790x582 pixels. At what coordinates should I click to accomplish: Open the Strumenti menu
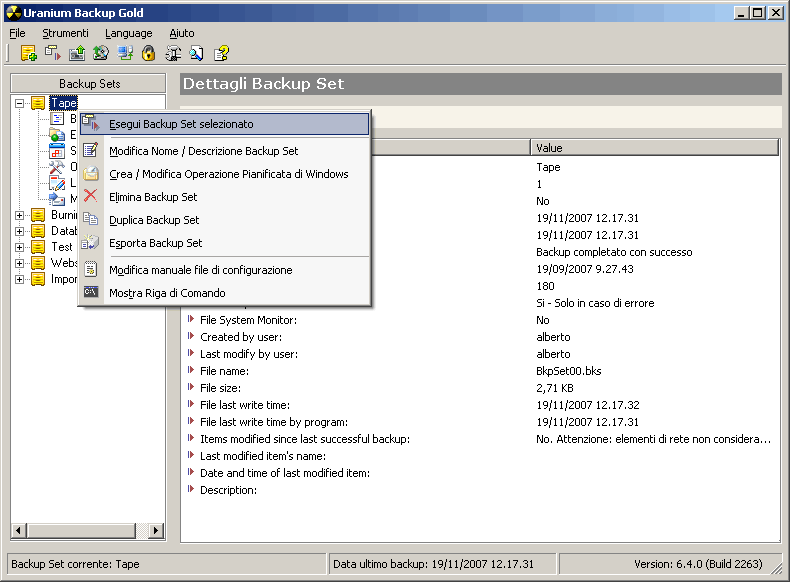tap(65, 33)
